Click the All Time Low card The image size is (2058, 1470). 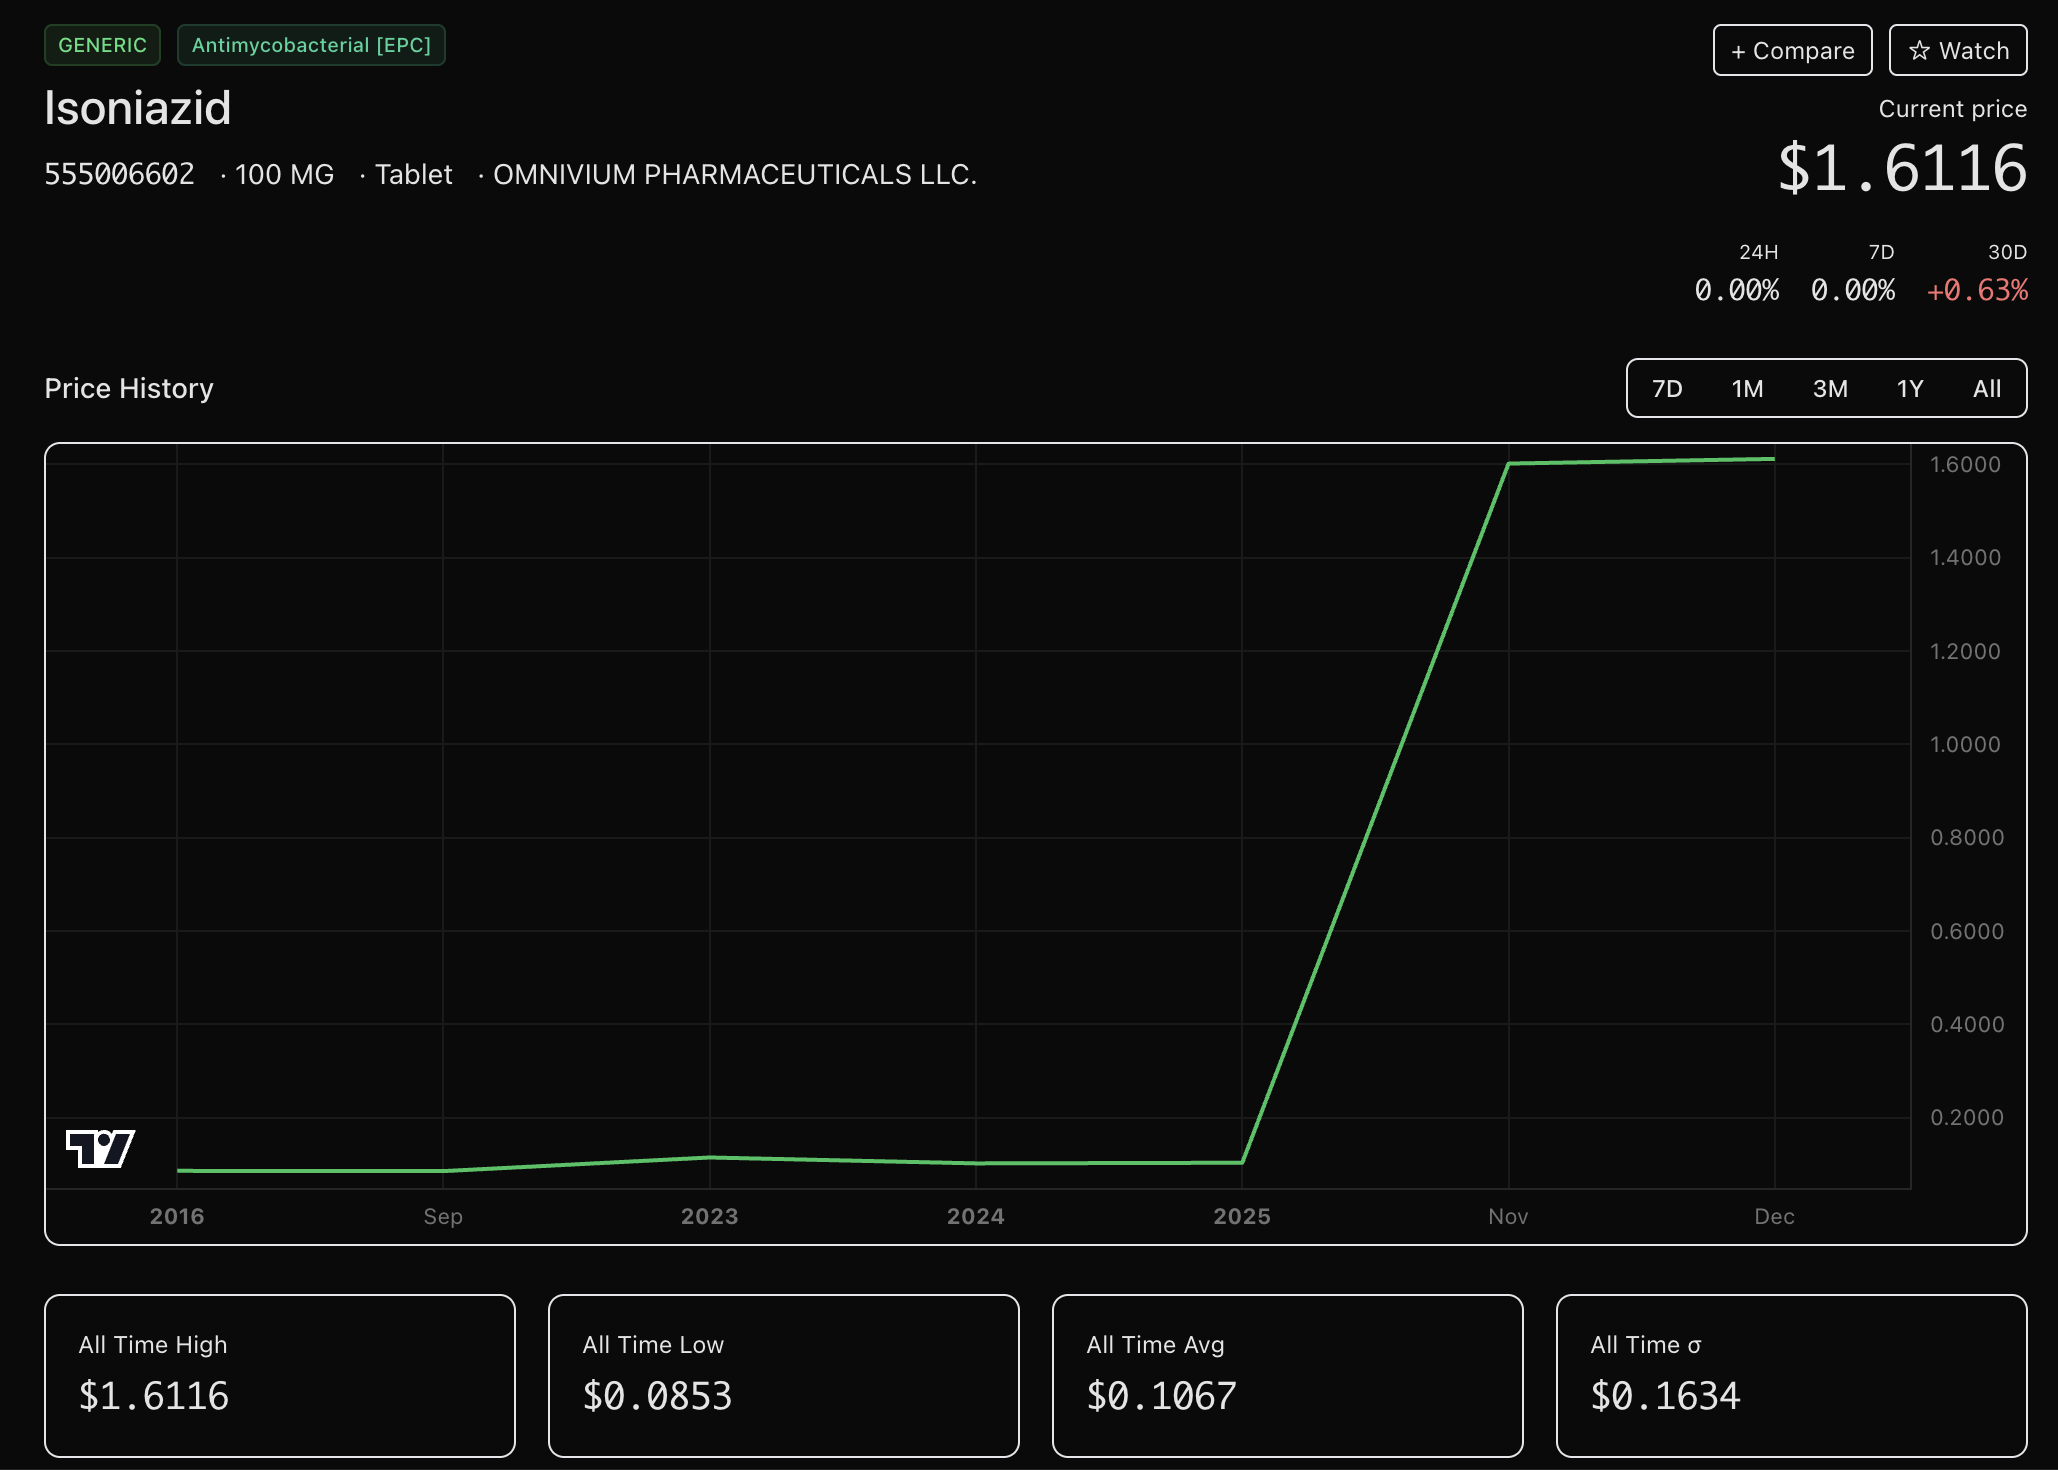(783, 1375)
